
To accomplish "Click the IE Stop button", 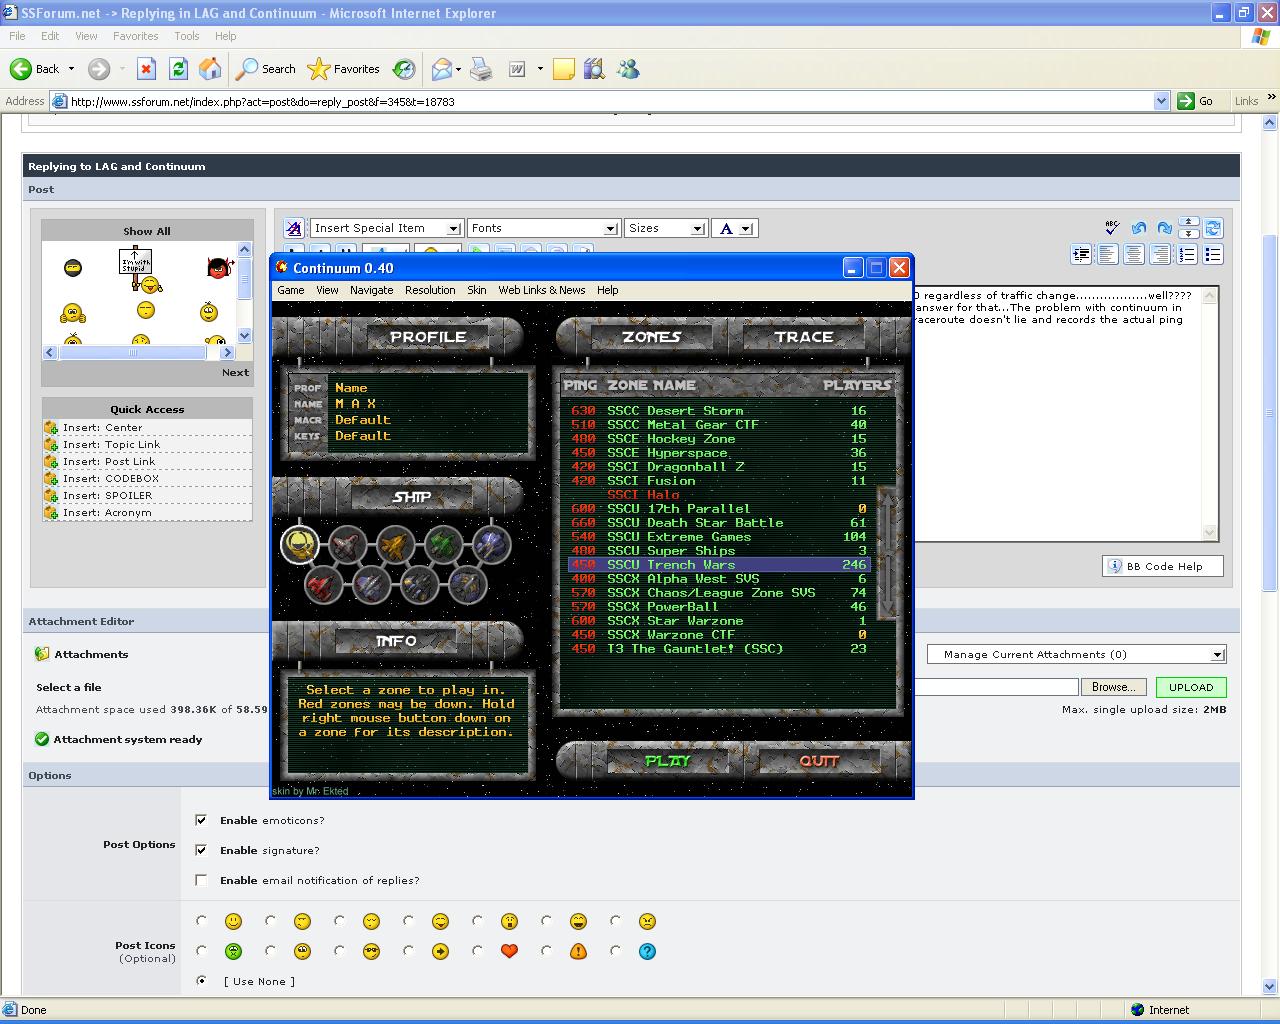I will [146, 69].
